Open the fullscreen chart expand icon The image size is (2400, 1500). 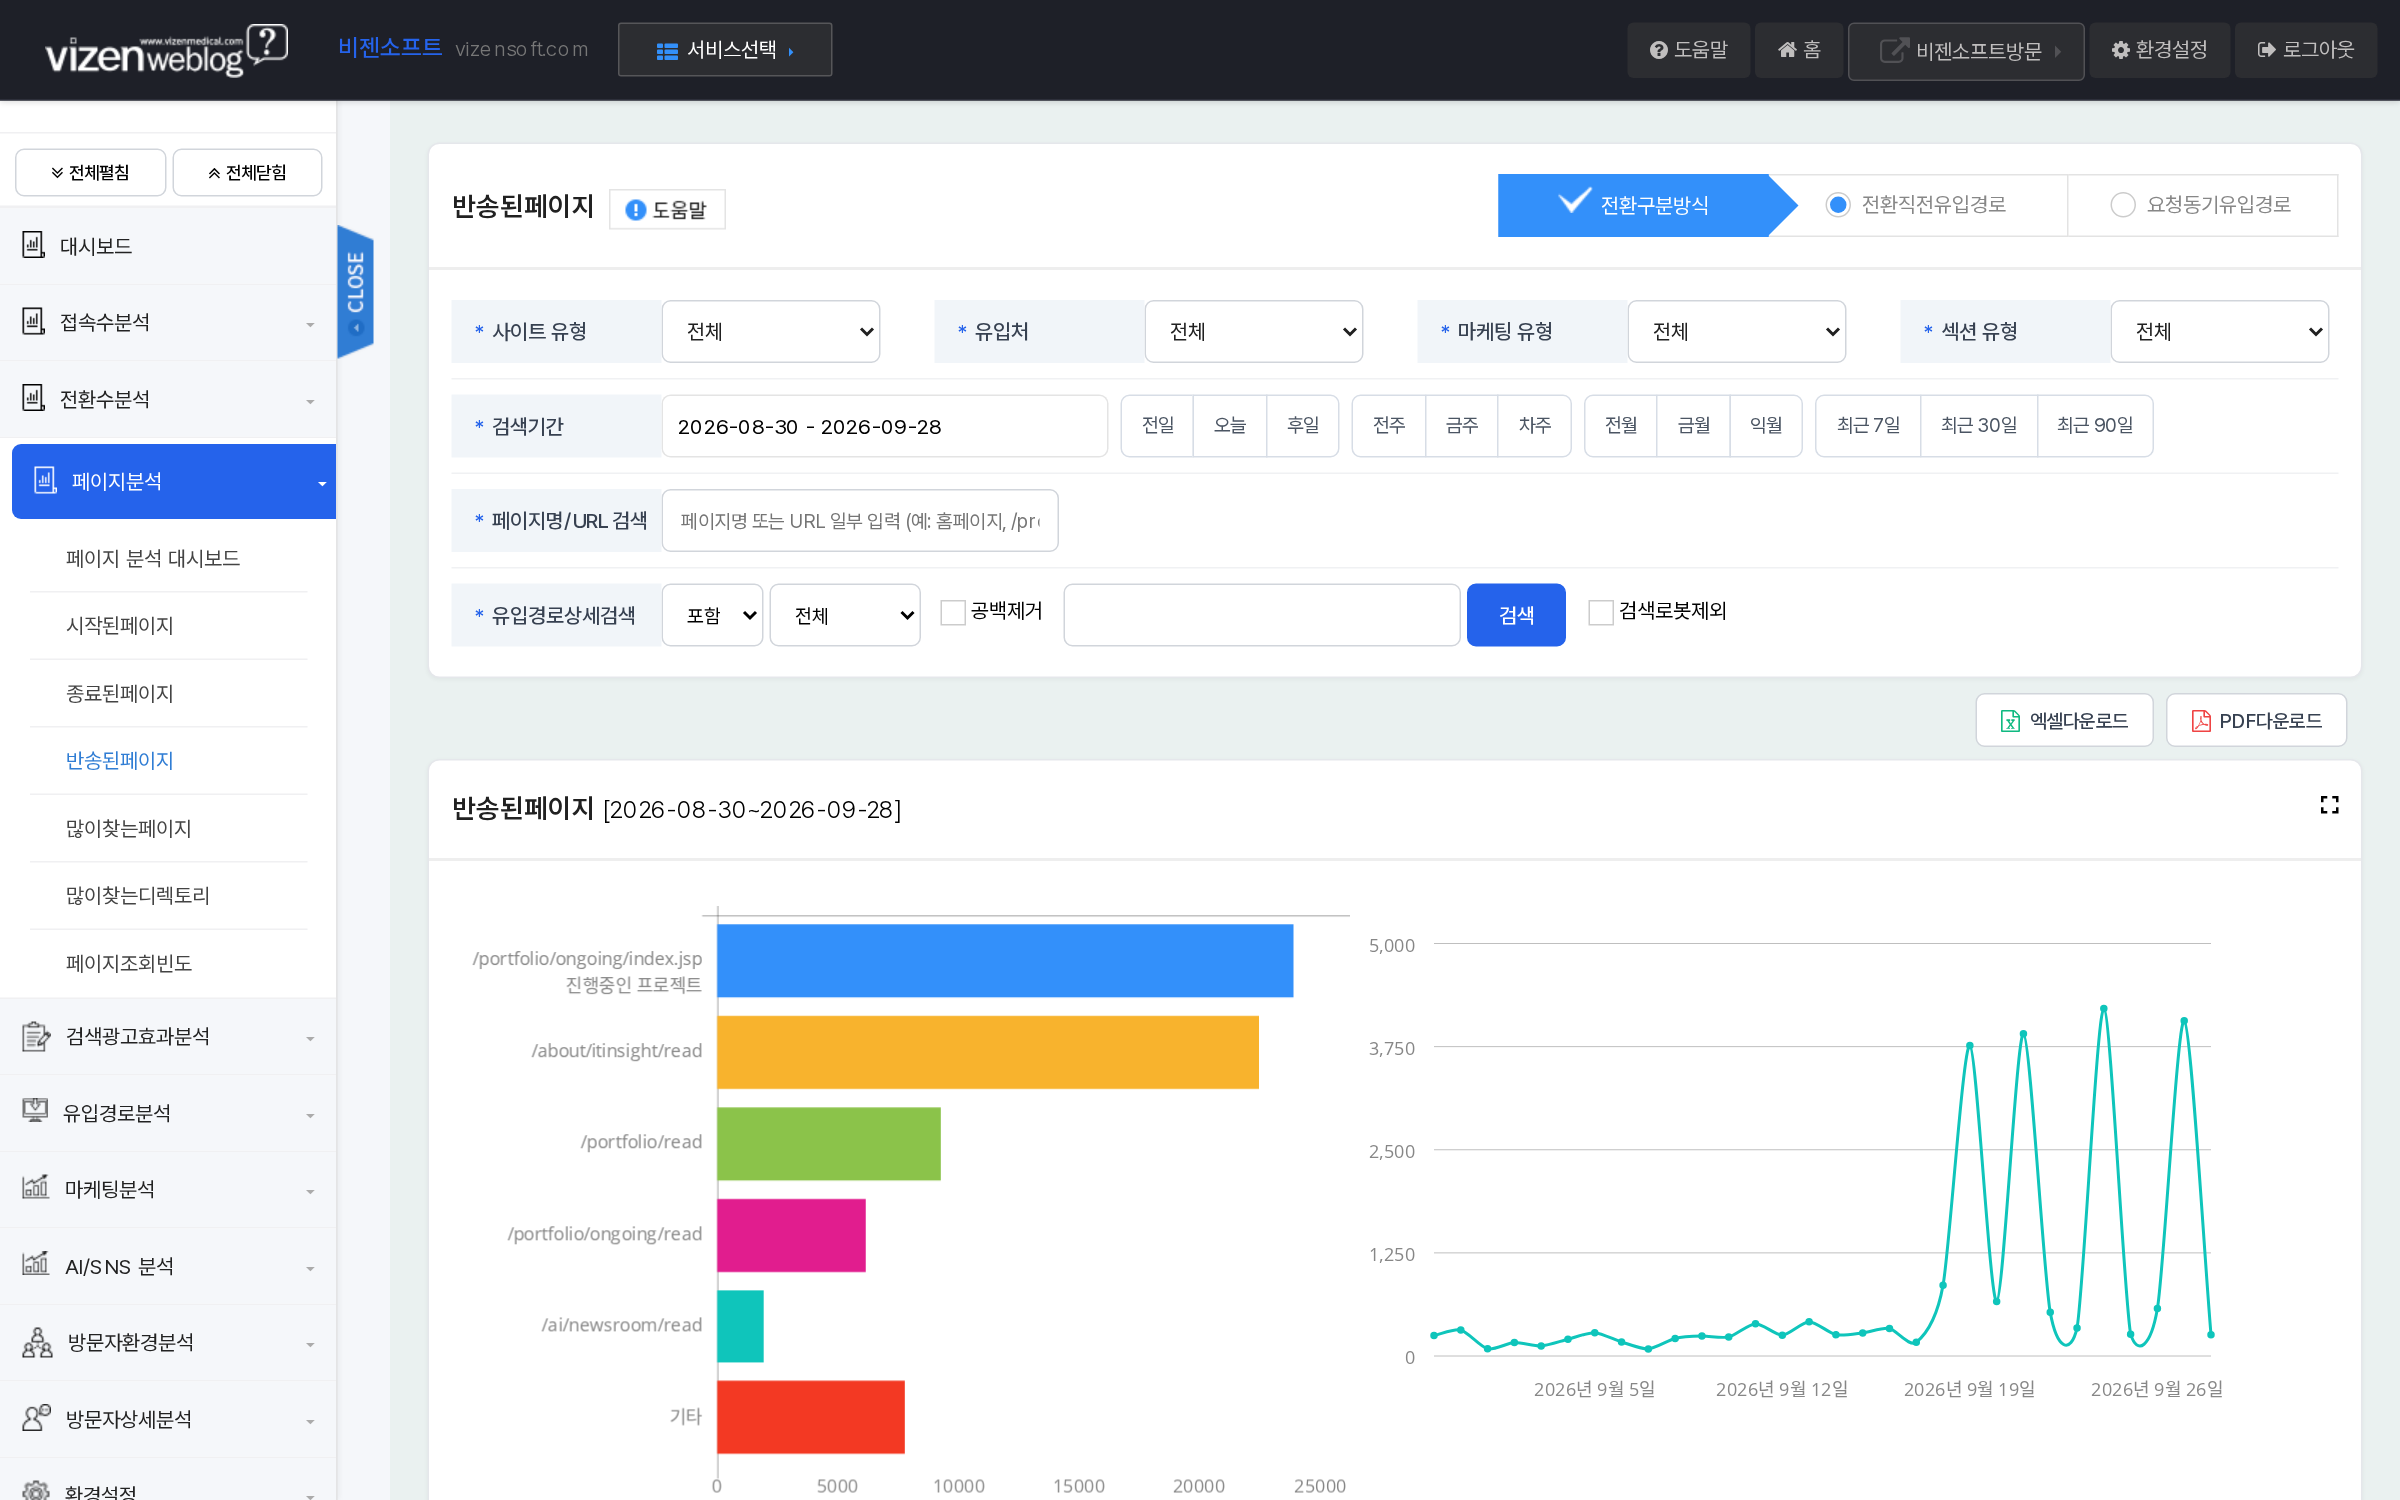pyautogui.click(x=2329, y=805)
